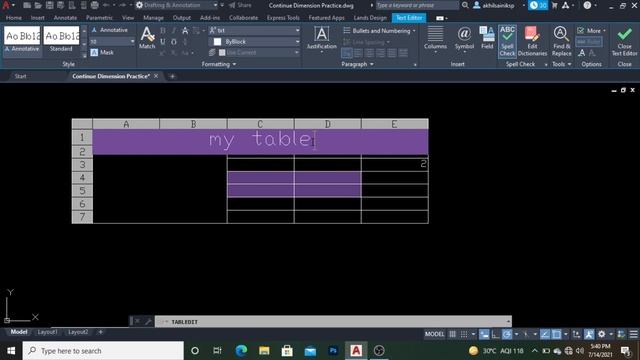Image resolution: width=640 pixels, height=360 pixels.
Task: Open status bar customization menu
Action: [x=633, y=334]
